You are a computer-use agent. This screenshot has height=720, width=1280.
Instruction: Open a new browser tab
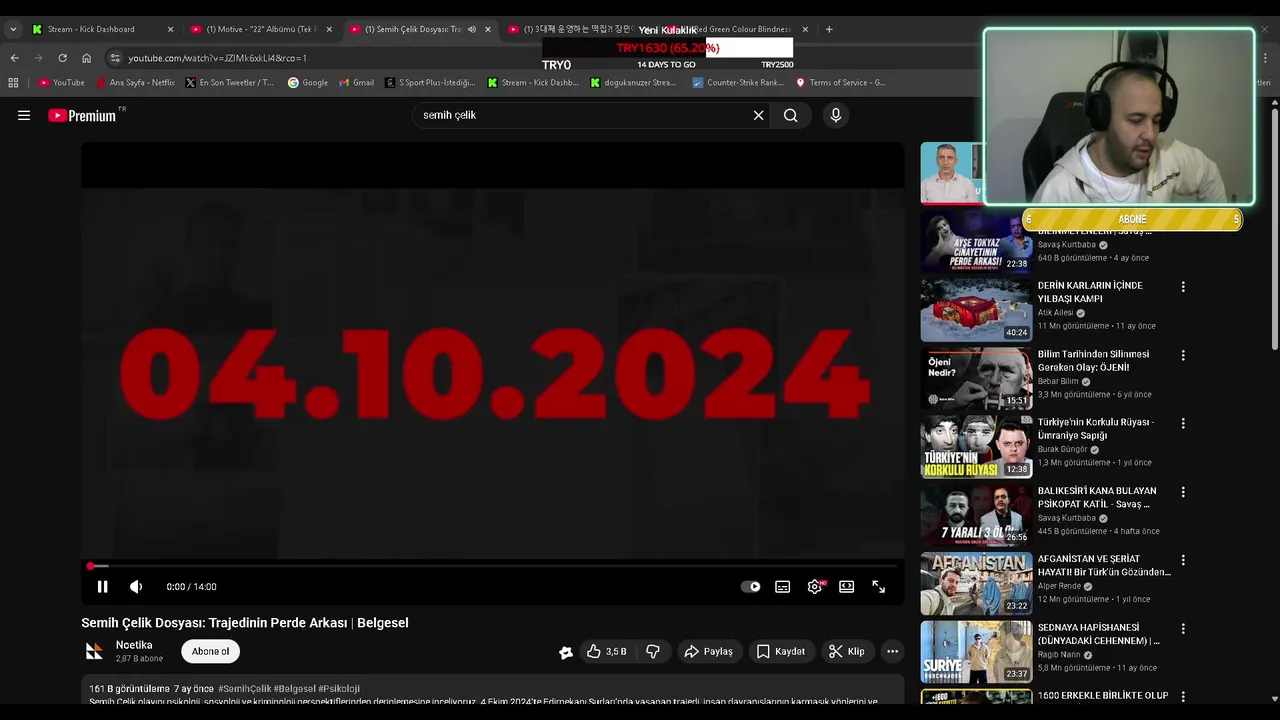829,29
